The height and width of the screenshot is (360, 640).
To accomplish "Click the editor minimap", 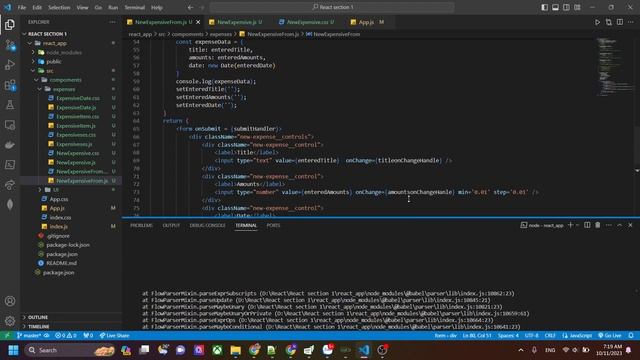I will point(615,67).
